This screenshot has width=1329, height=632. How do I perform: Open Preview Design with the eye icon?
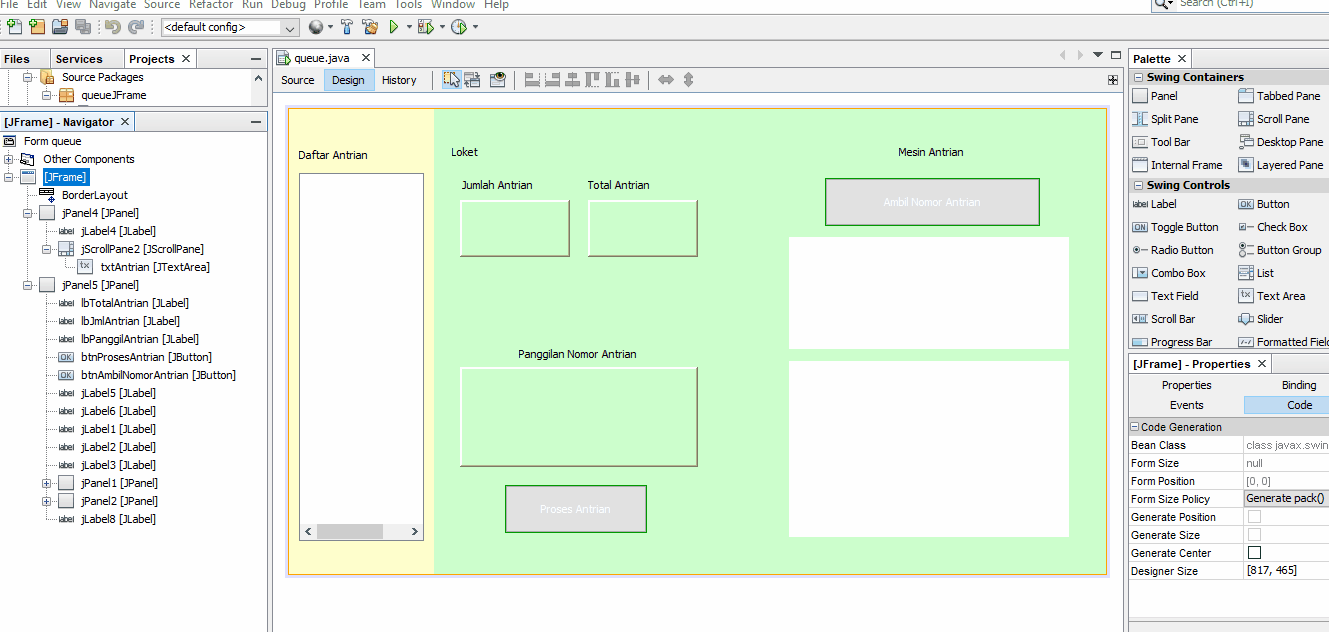click(x=497, y=79)
